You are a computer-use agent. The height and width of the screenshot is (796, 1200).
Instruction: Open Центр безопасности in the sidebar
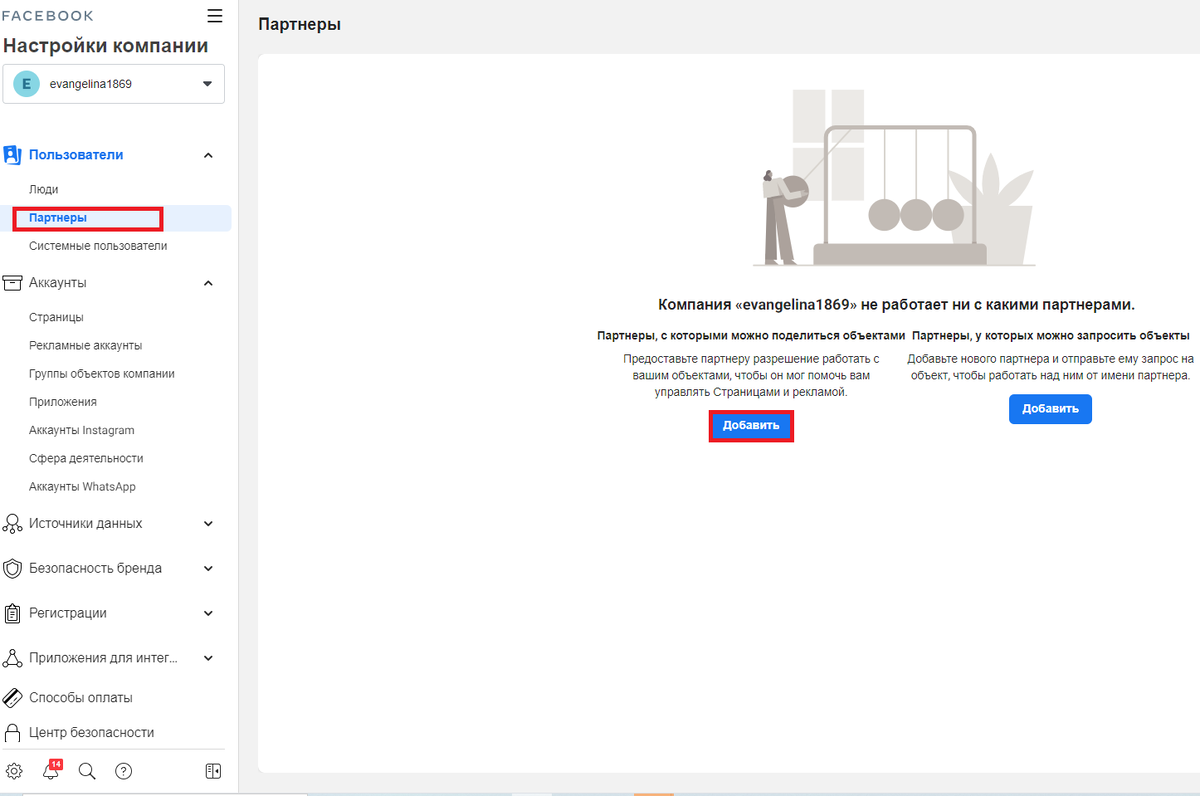click(92, 733)
